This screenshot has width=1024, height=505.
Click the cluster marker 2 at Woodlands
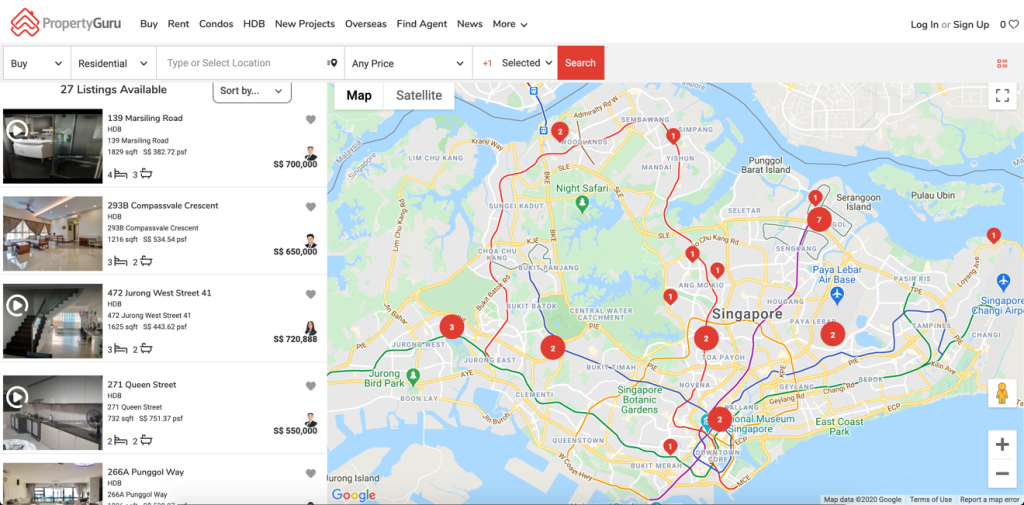click(x=559, y=131)
